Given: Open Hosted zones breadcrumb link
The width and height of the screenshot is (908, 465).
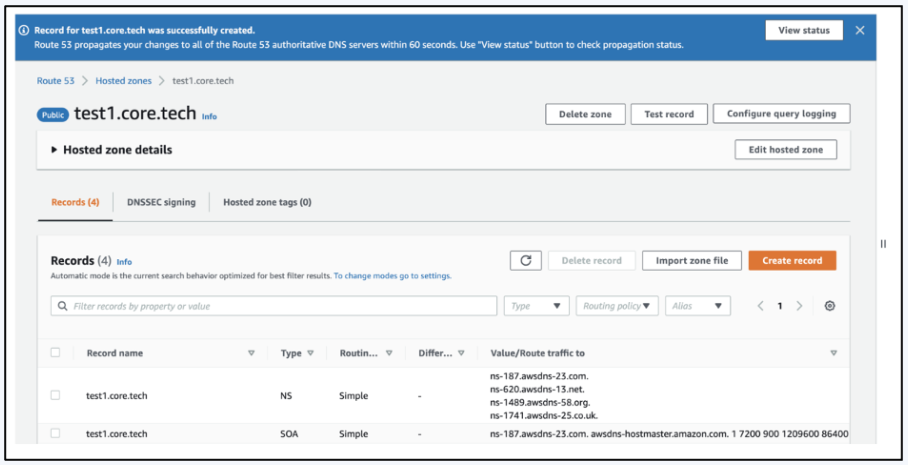Looking at the screenshot, I should (123, 80).
